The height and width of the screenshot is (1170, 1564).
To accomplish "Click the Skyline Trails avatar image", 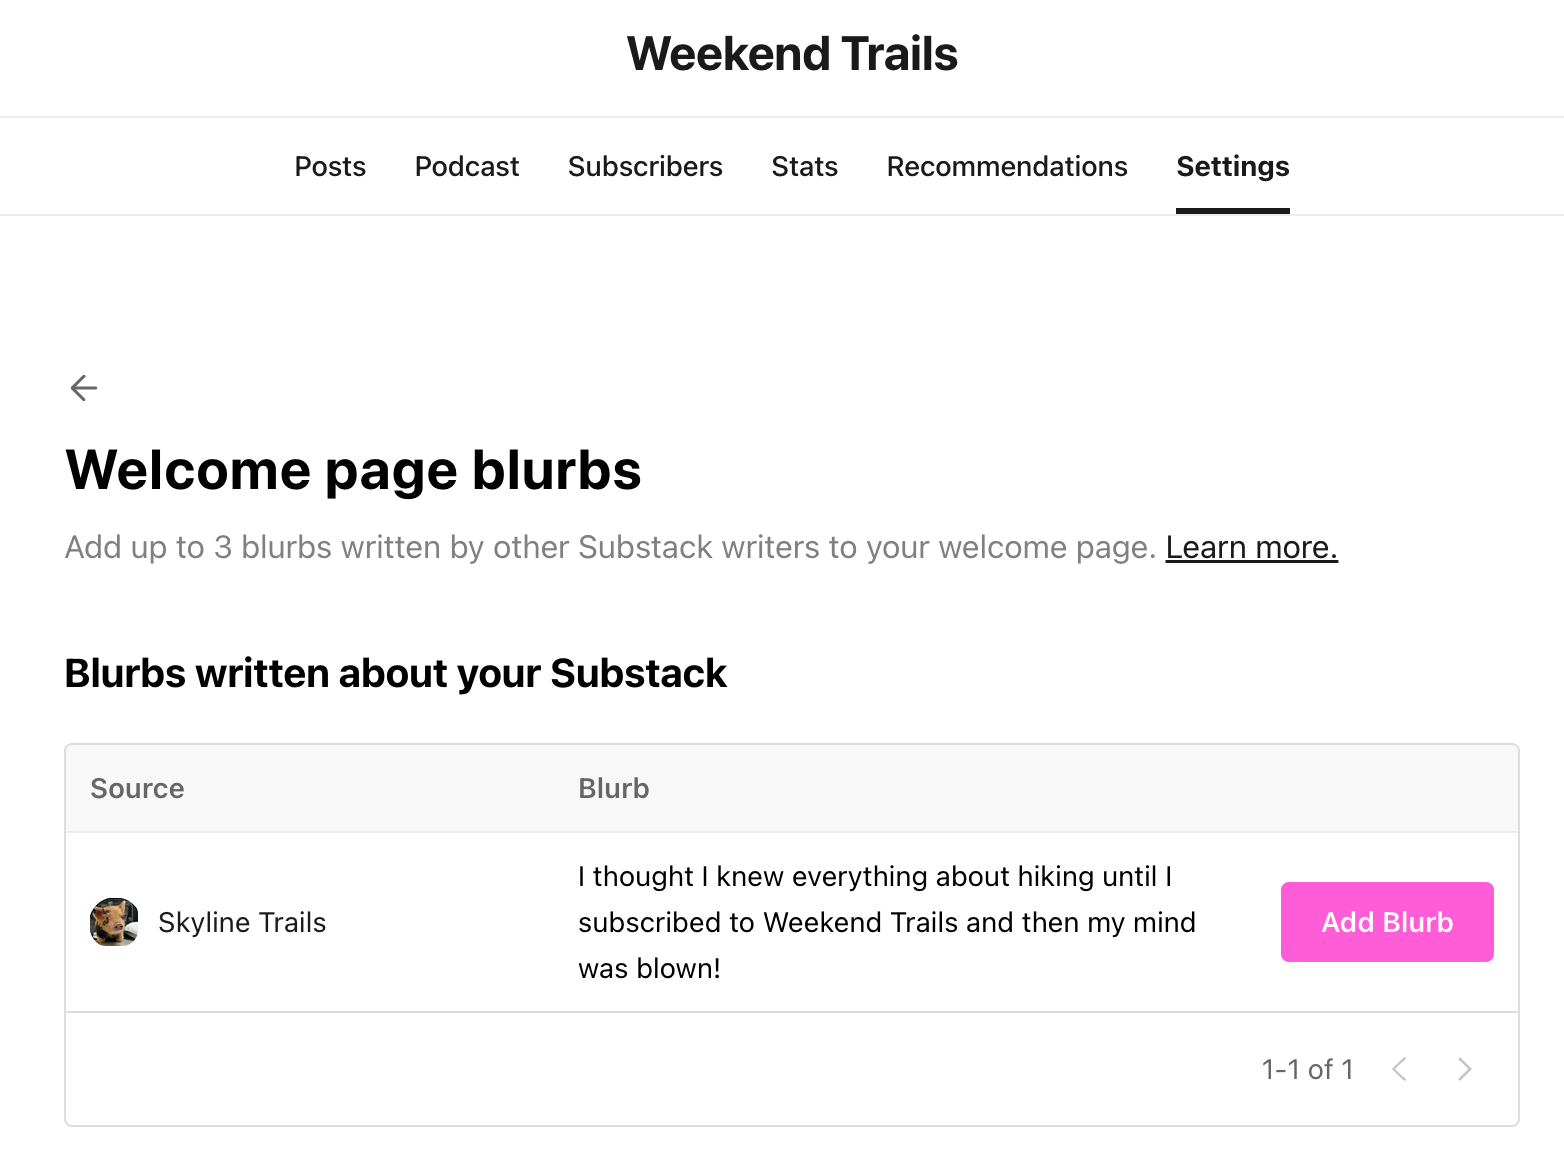I will [114, 922].
